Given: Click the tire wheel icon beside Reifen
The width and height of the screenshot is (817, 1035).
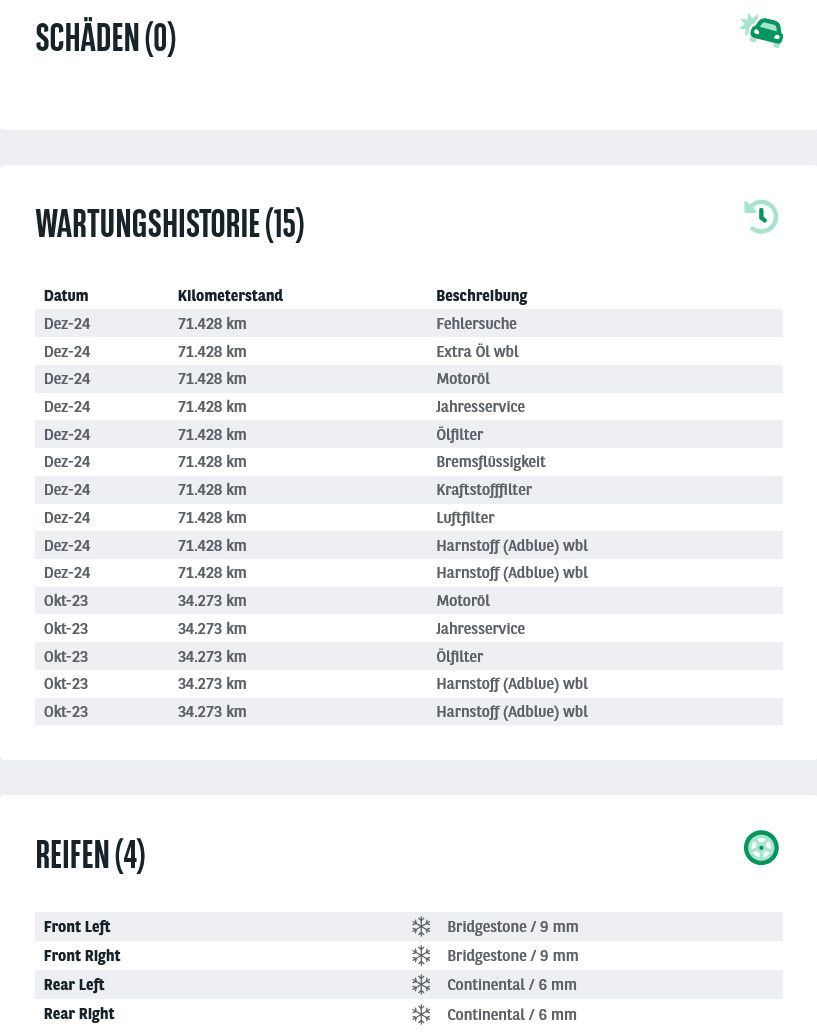Looking at the screenshot, I should 761,848.
